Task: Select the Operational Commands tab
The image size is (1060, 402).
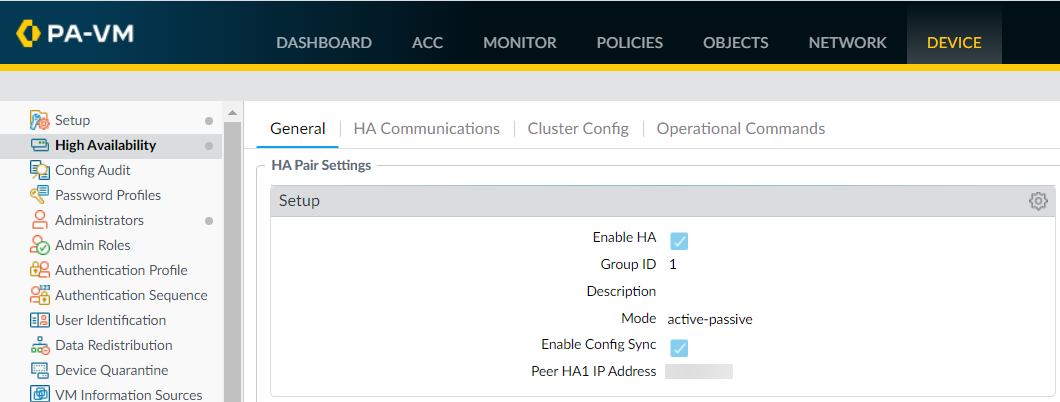Action: 740,128
